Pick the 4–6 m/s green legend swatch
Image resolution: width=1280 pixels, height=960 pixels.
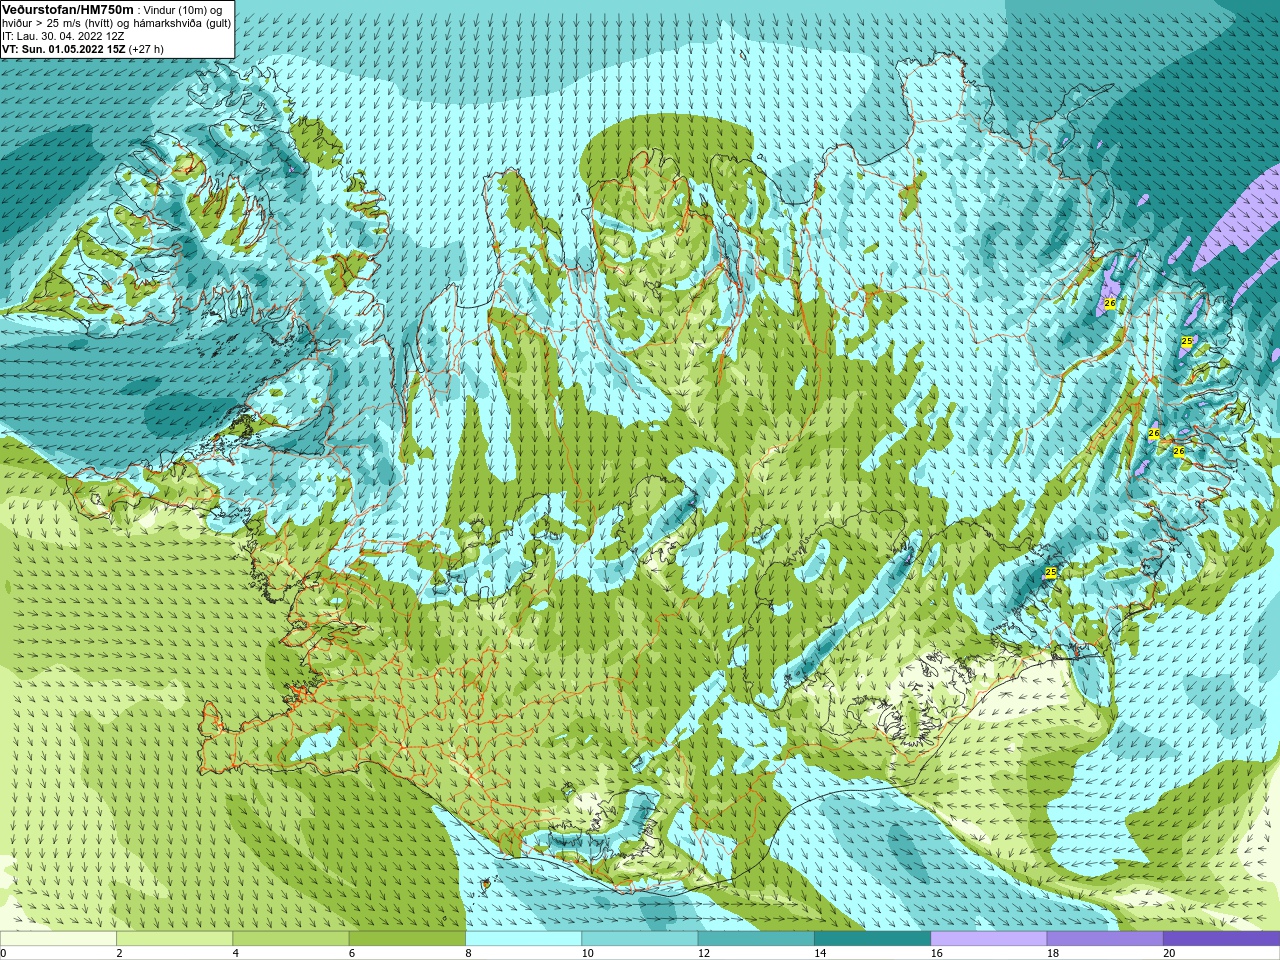point(291,939)
